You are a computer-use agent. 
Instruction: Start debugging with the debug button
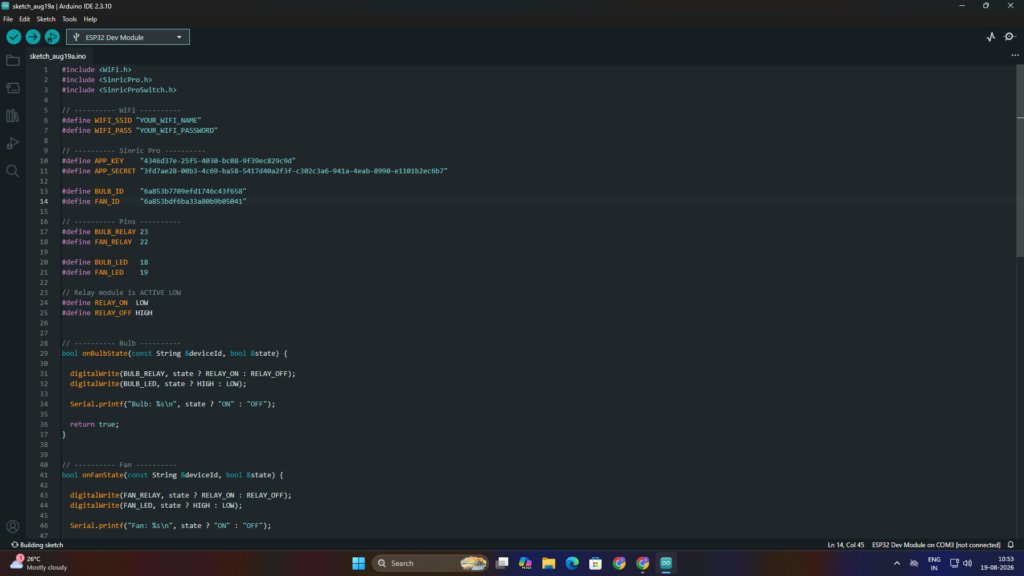[52, 37]
